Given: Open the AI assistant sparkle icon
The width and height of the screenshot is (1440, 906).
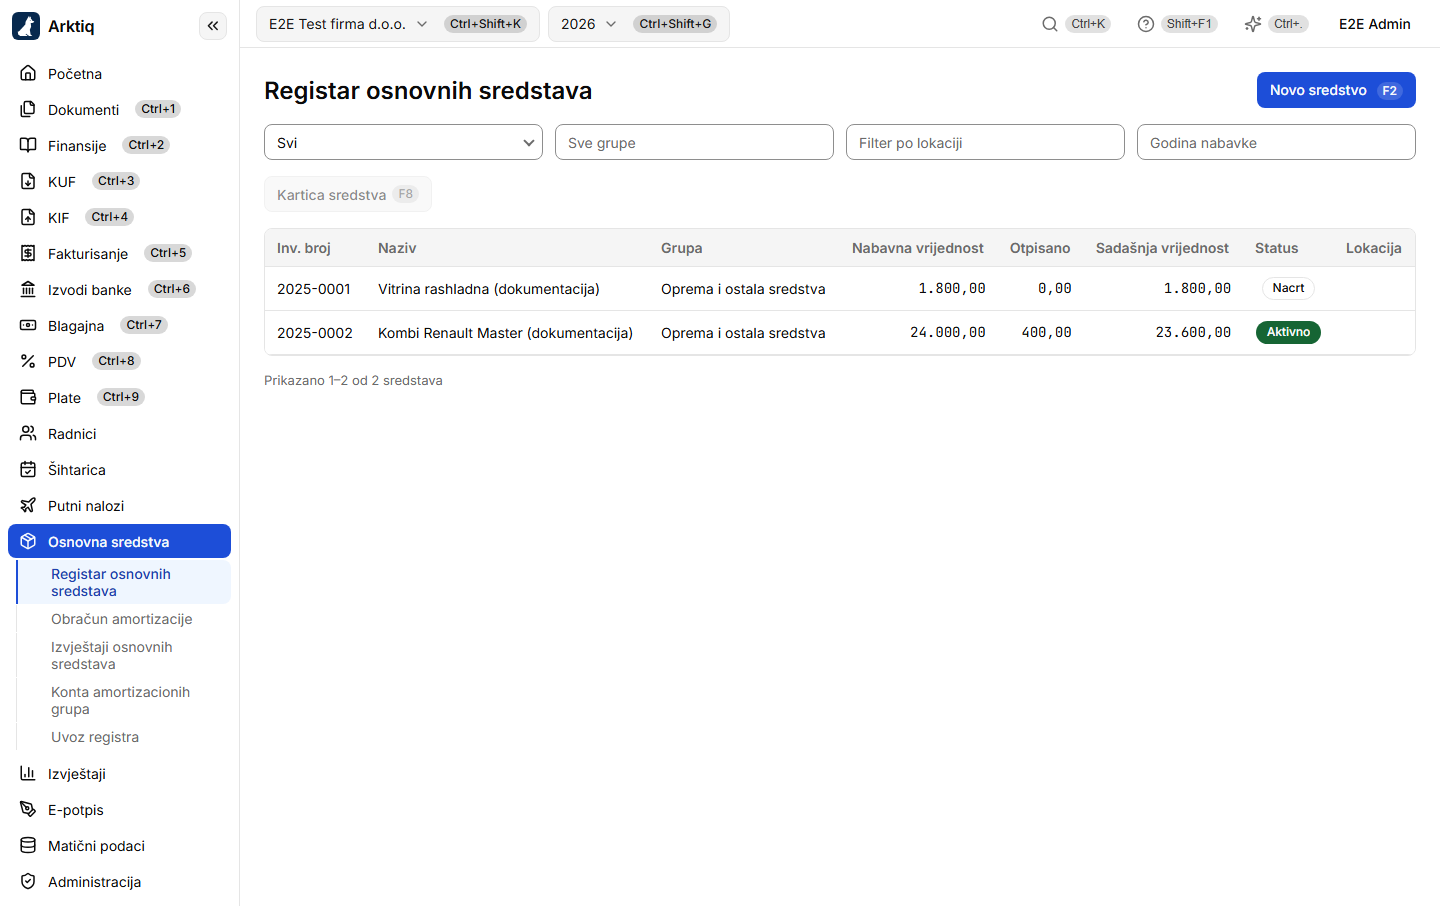Looking at the screenshot, I should coord(1253,24).
